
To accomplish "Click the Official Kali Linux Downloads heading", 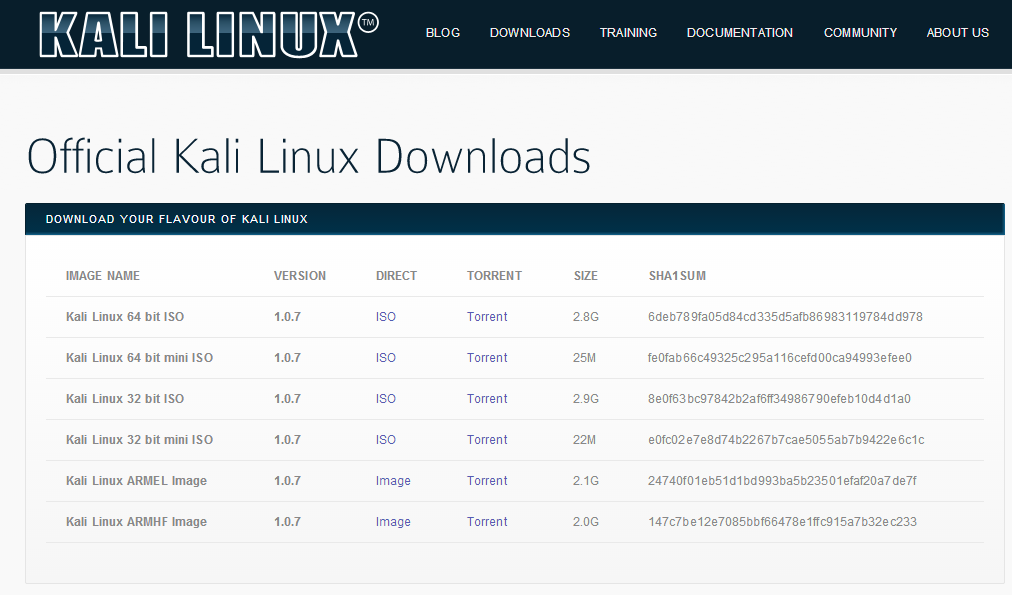I will (x=309, y=156).
